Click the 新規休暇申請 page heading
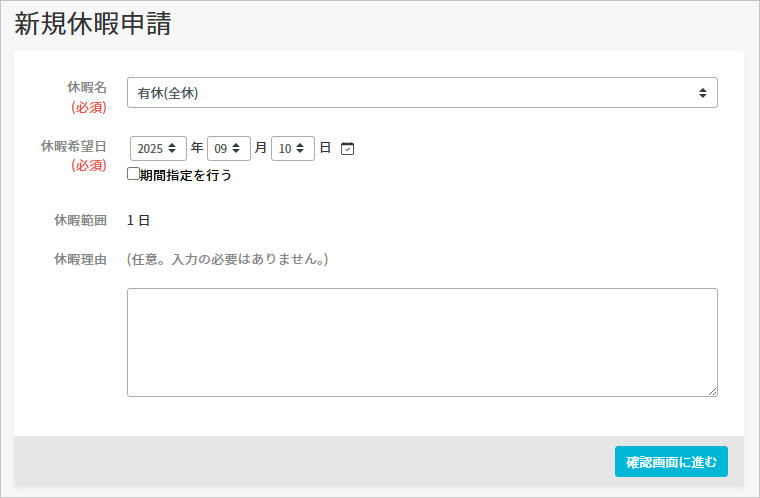 (x=92, y=25)
